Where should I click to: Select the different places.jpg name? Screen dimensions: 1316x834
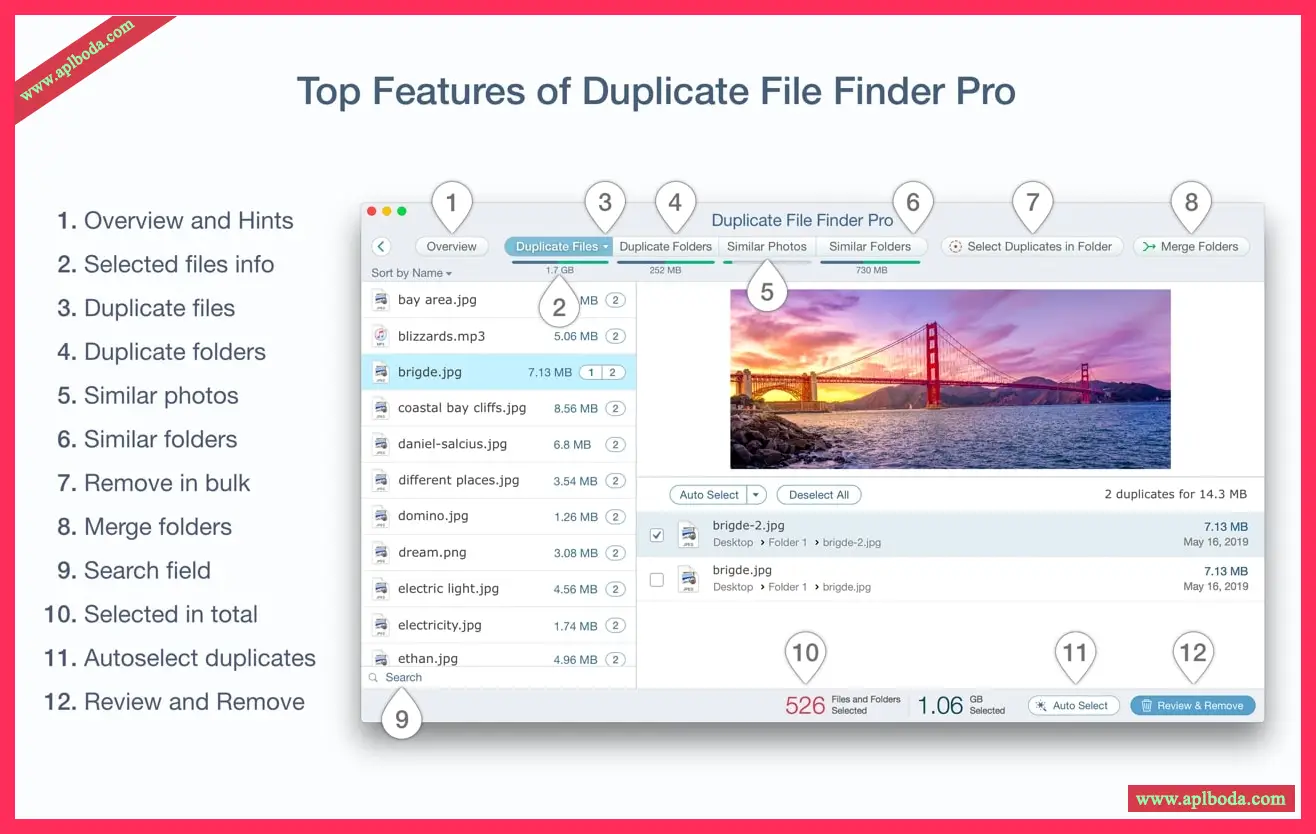[x=458, y=480]
